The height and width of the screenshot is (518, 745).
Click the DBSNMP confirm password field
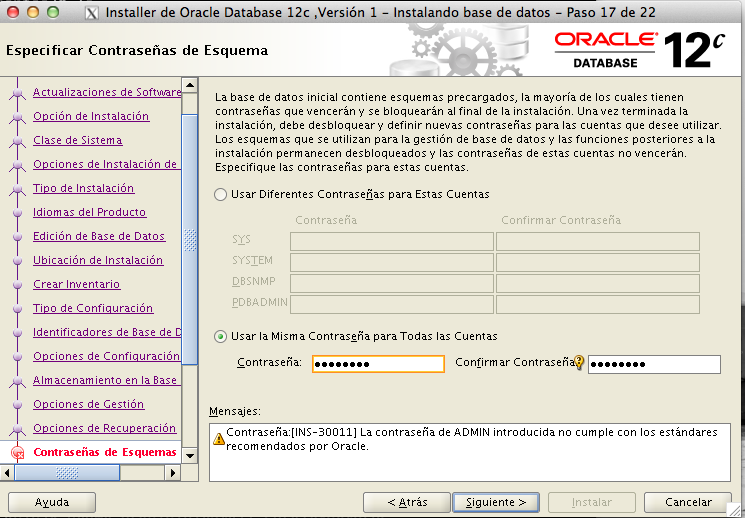598,283
